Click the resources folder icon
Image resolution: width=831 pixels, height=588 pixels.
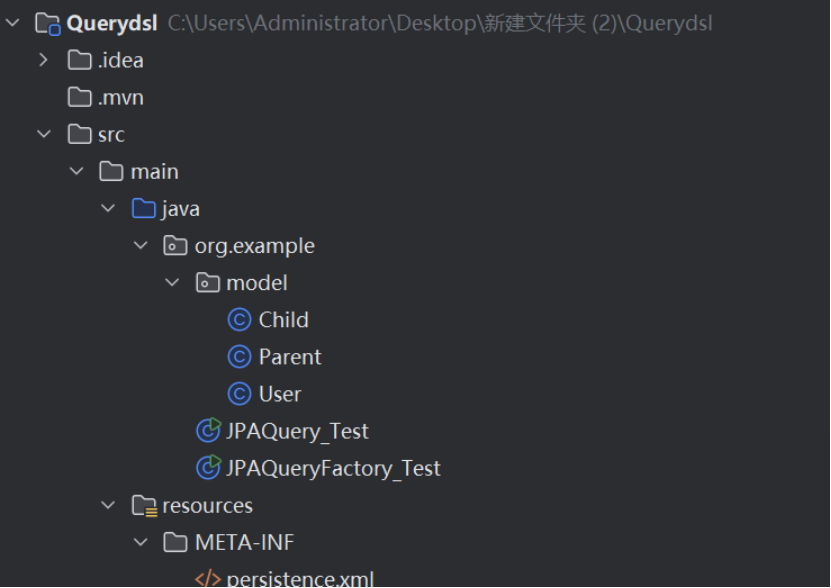pos(144,506)
